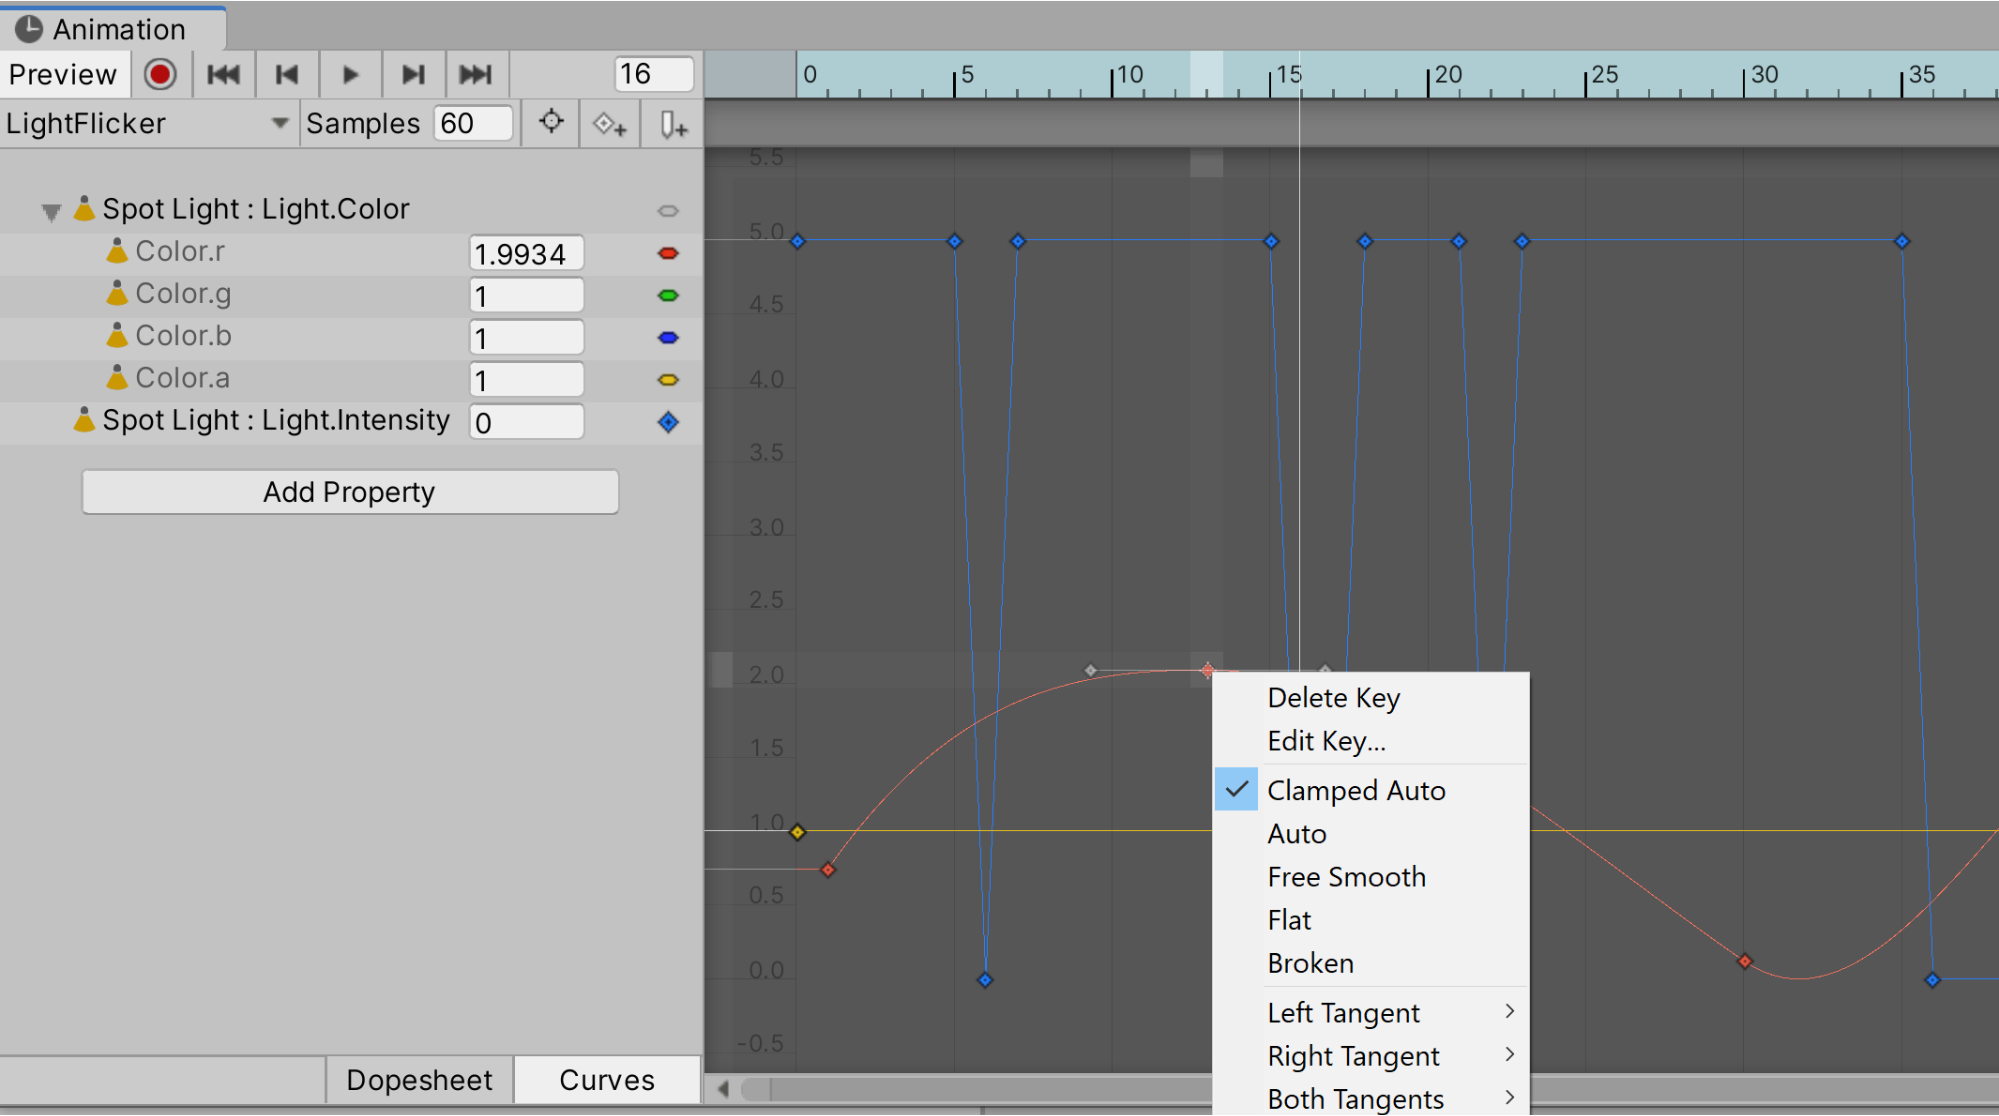Toggle filter by selection crosshair icon
The image size is (1999, 1116).
click(x=551, y=123)
